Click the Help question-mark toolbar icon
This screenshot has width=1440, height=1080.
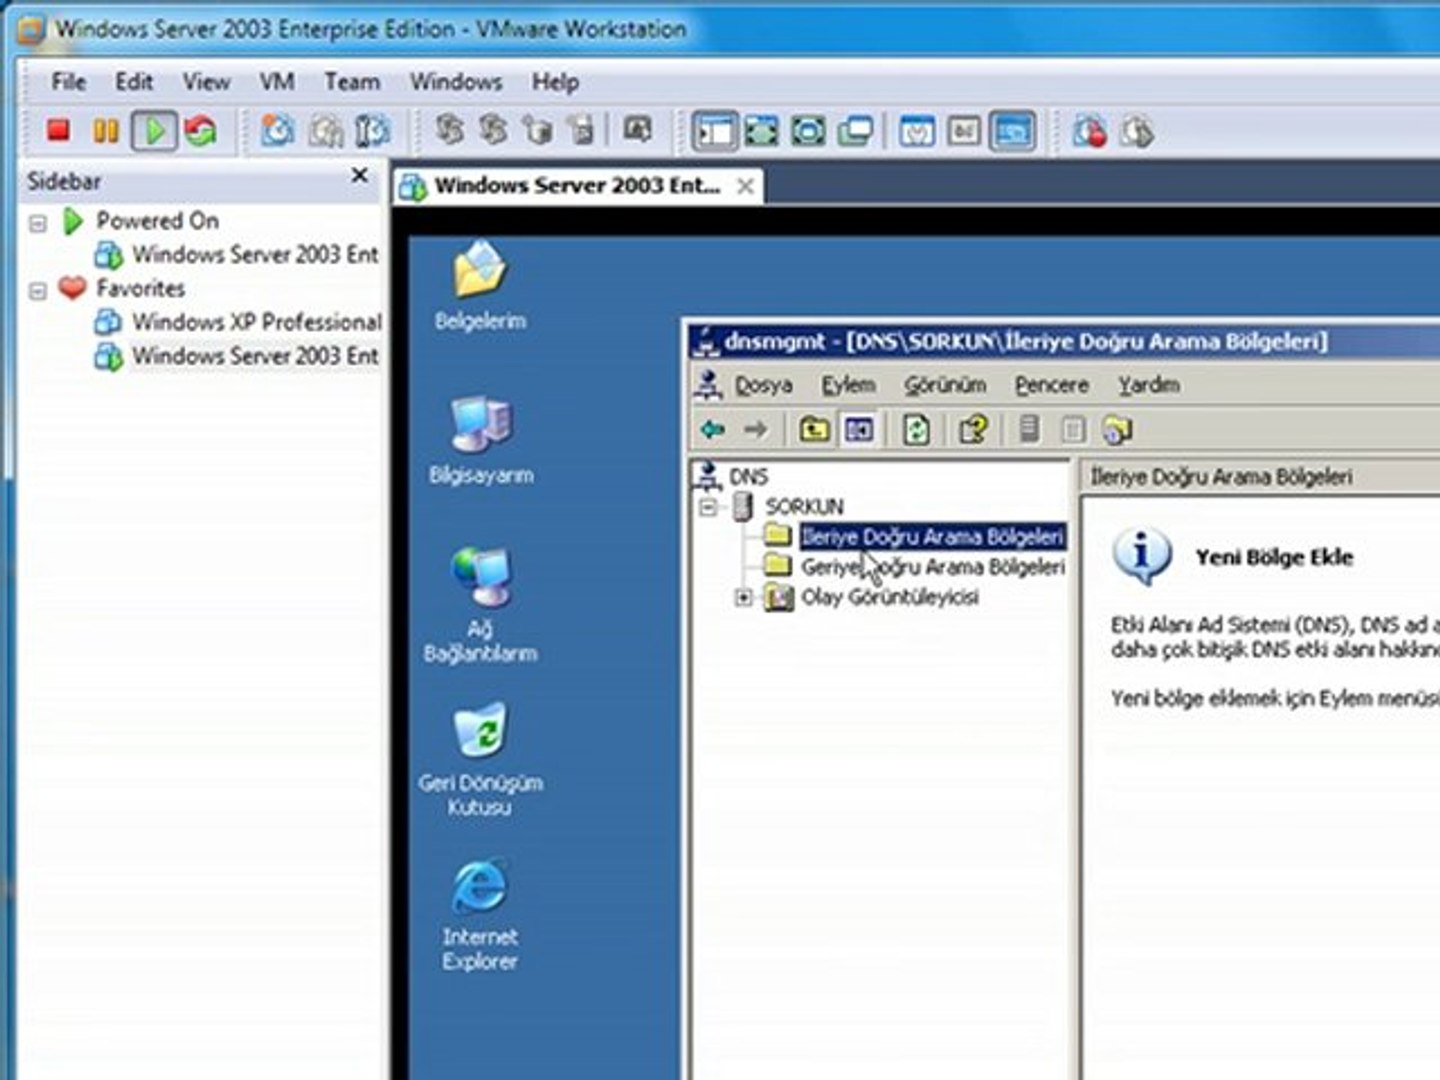click(x=973, y=430)
